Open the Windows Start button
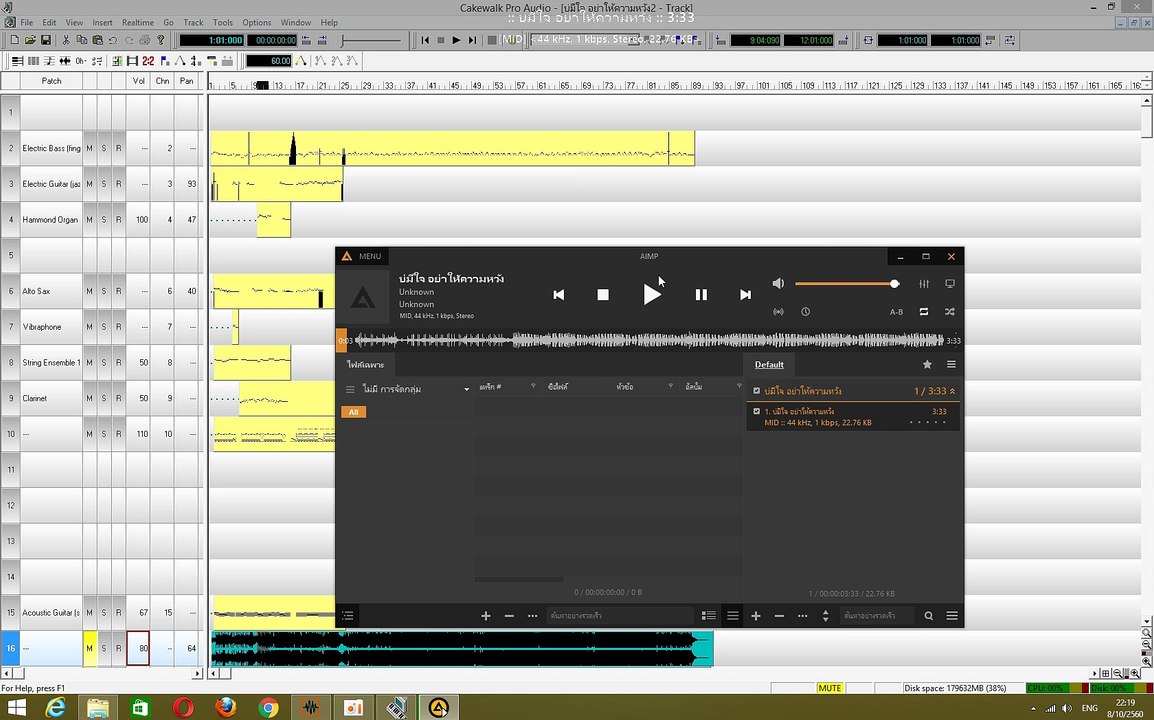The height and width of the screenshot is (720, 1154). point(16,707)
